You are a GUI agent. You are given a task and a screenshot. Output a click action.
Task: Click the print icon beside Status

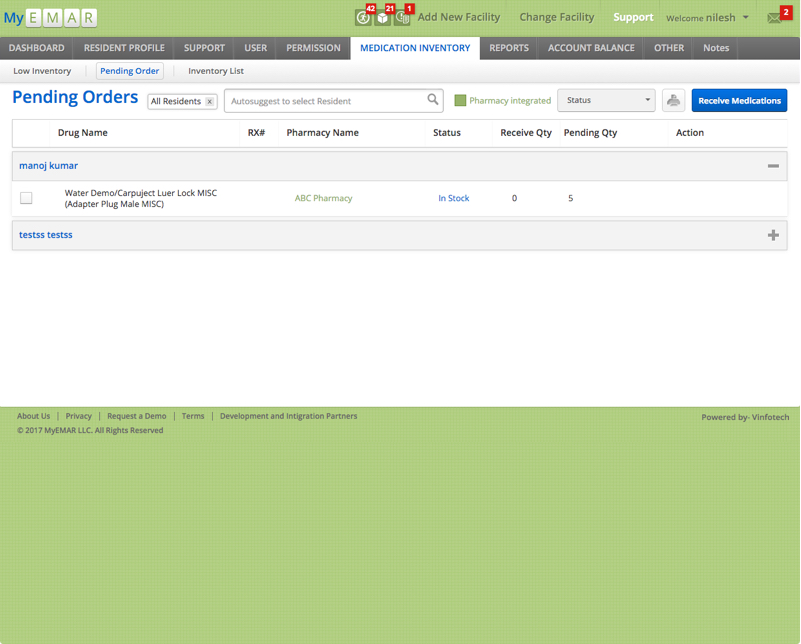coord(673,101)
